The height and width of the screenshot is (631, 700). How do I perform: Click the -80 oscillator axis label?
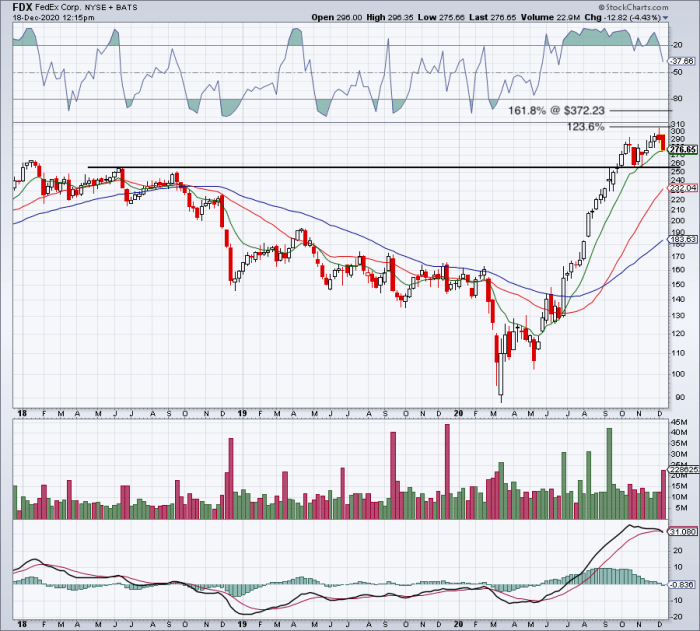coord(677,99)
